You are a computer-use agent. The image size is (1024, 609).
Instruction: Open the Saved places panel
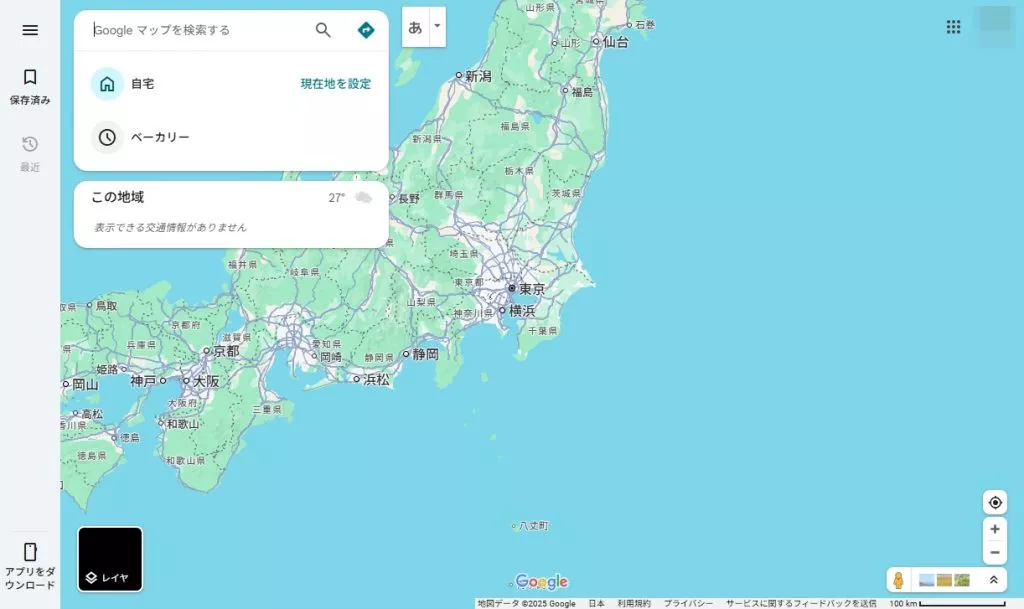tap(30, 87)
